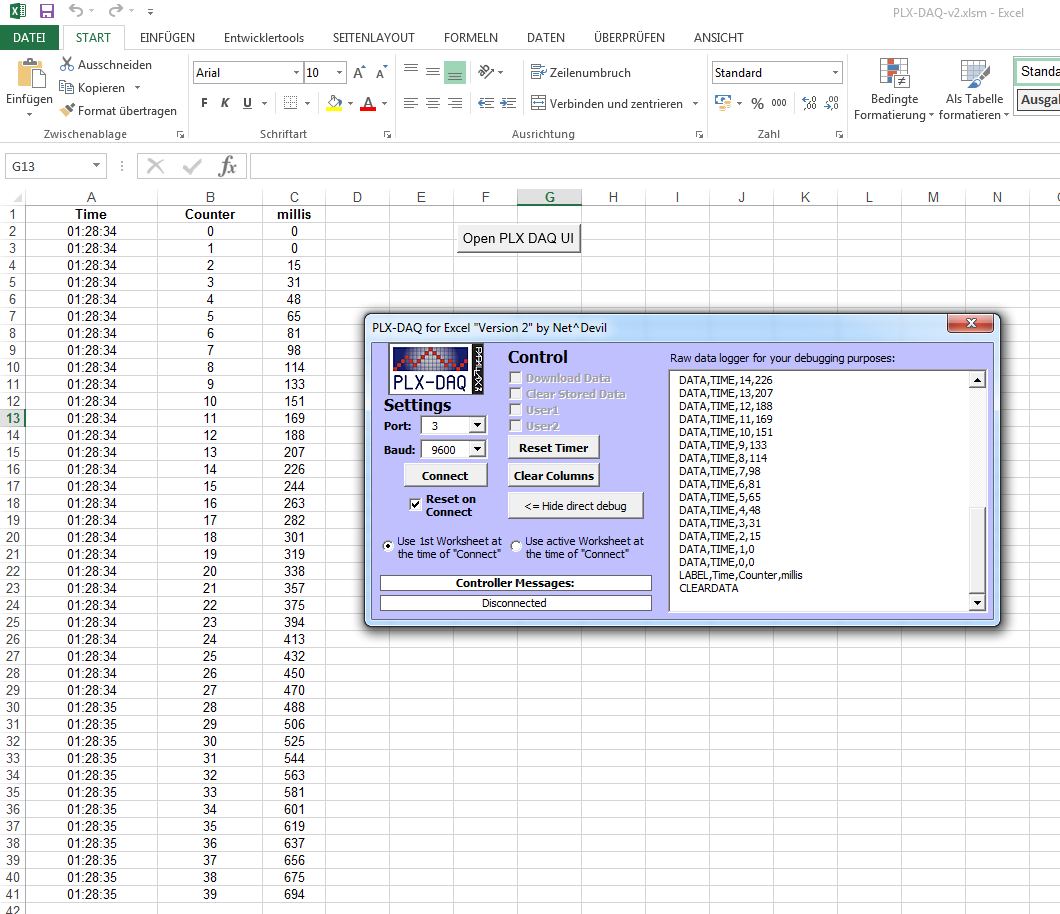
Task: Click Hide direct debug button
Action: coord(575,506)
